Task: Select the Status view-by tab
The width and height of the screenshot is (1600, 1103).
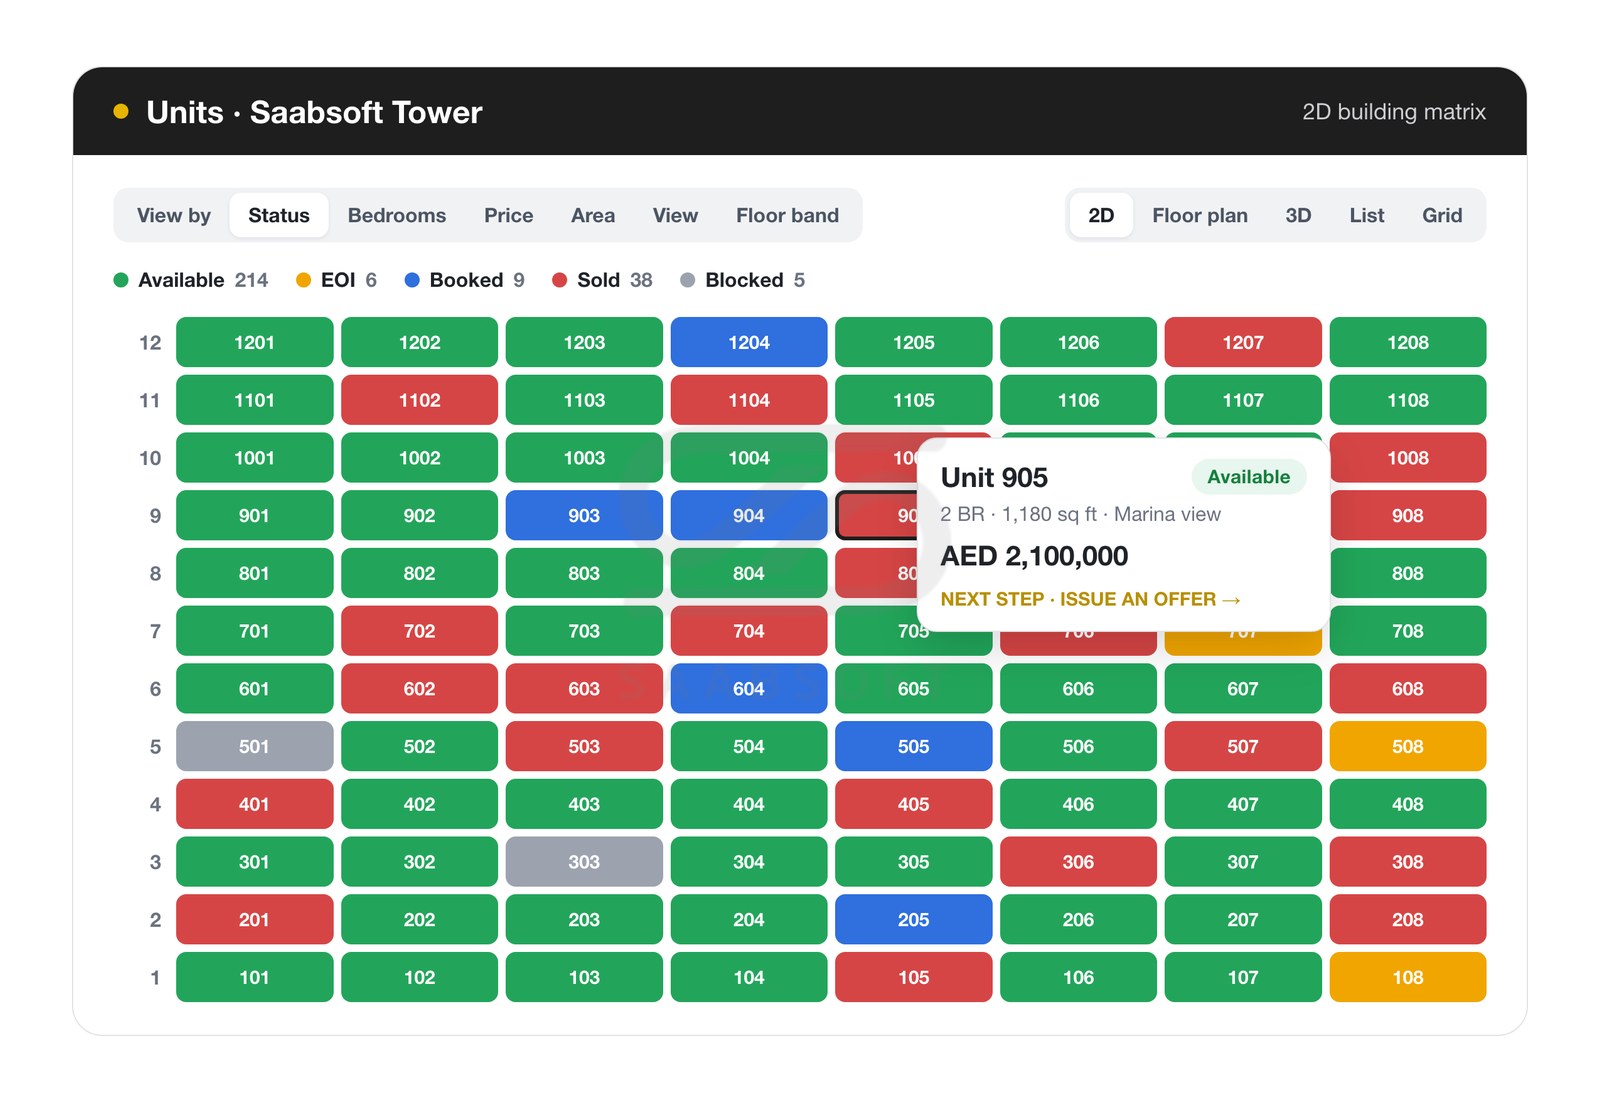Action: coord(279,215)
